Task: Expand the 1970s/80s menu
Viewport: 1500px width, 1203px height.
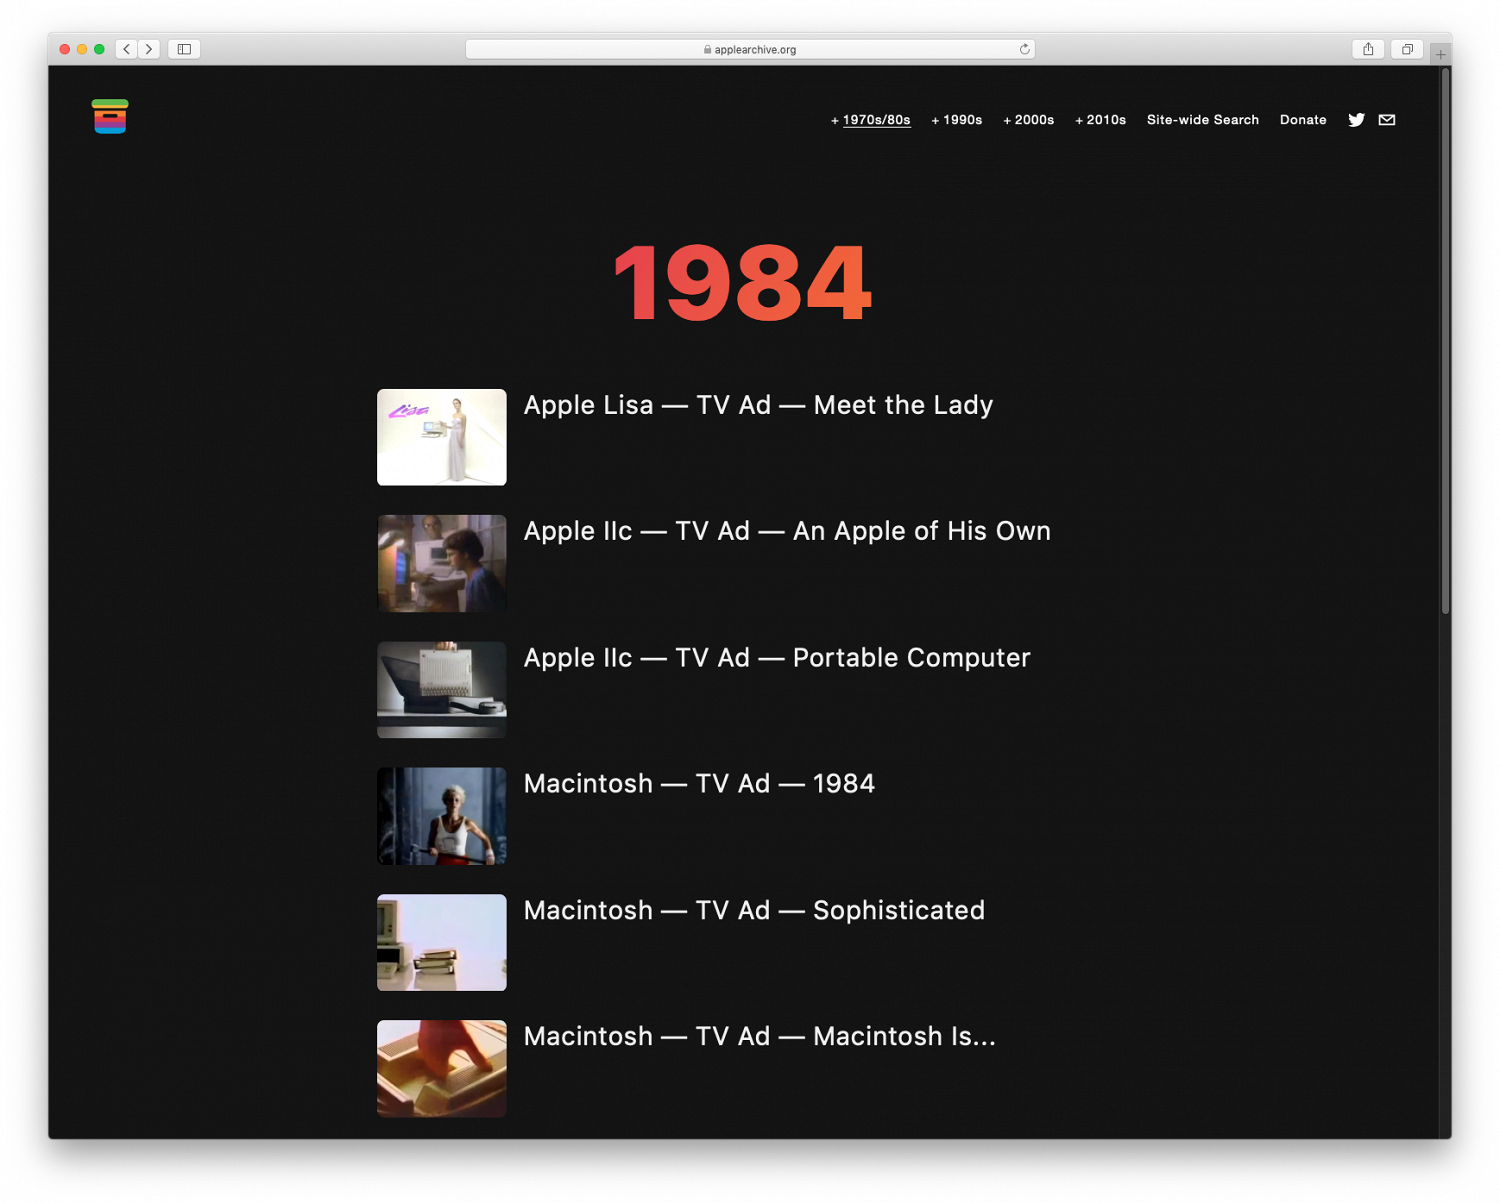Action: (870, 120)
